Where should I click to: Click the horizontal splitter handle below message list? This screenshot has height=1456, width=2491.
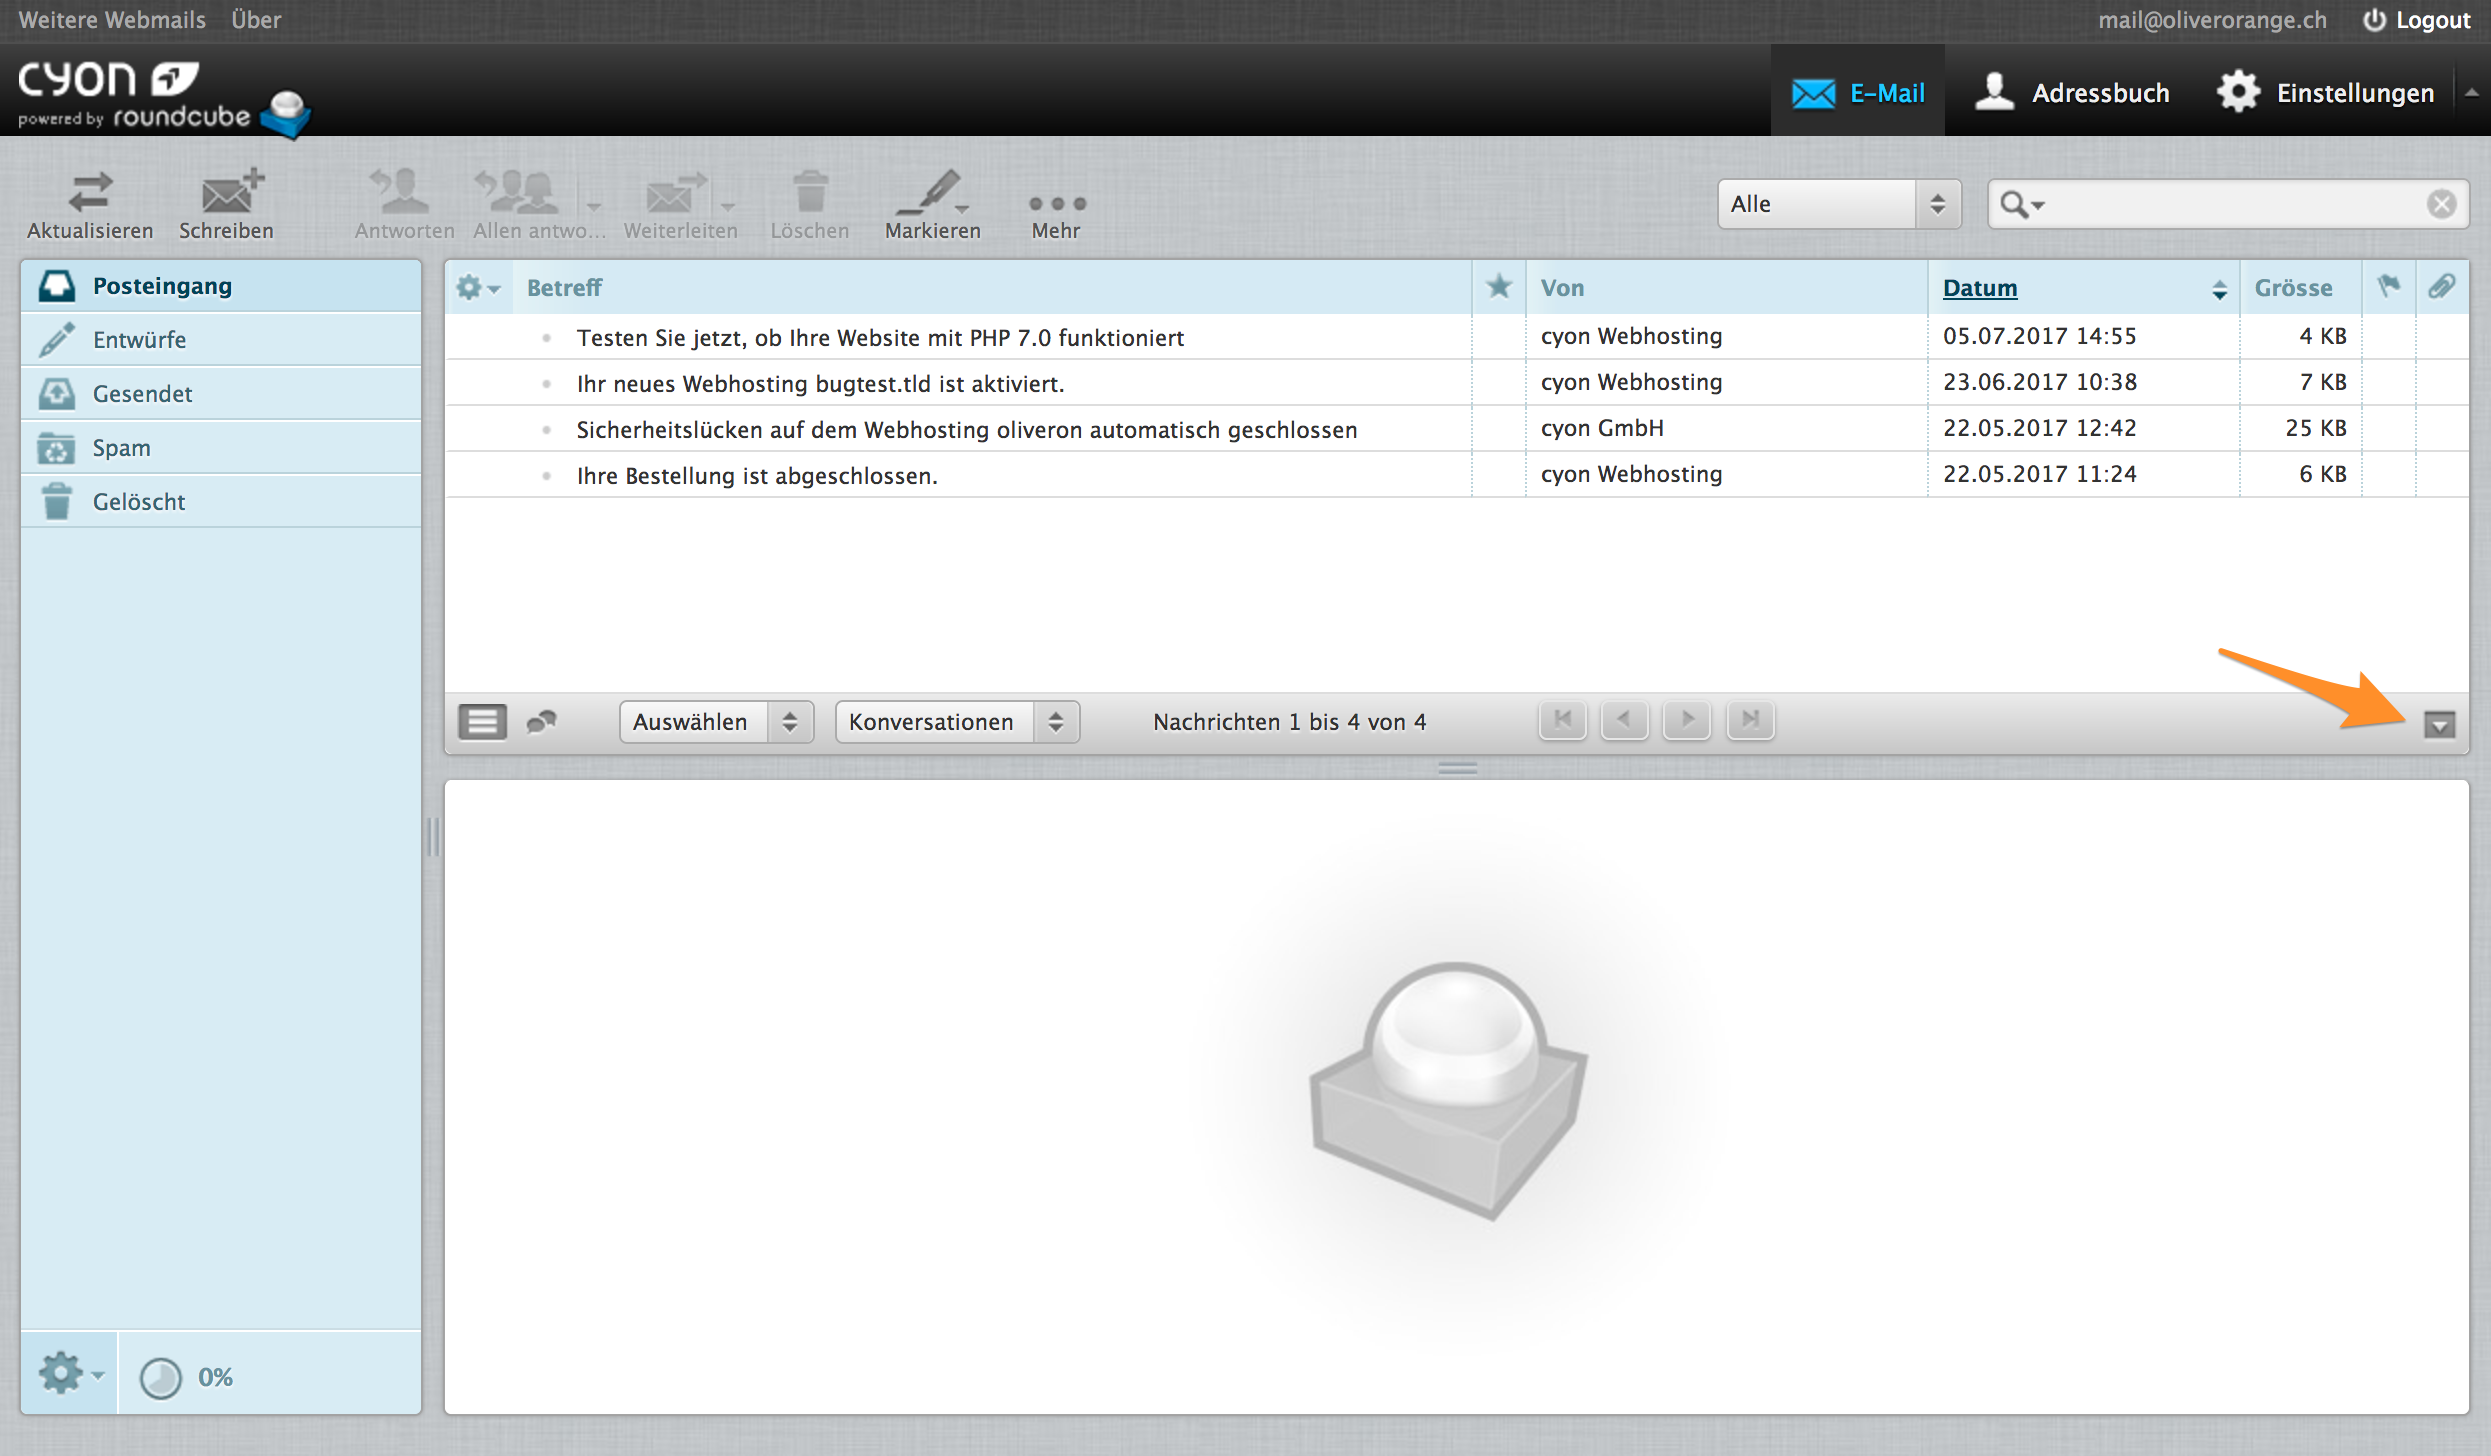[1456, 768]
